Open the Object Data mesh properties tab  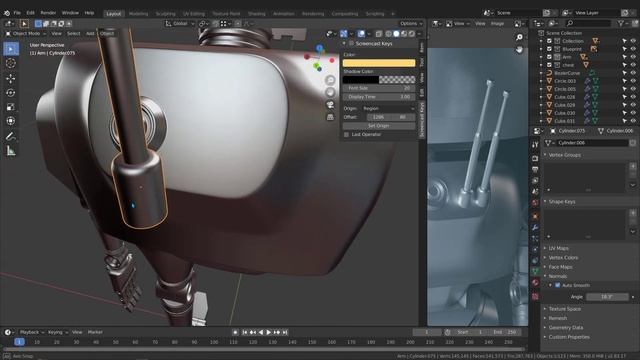point(535,271)
